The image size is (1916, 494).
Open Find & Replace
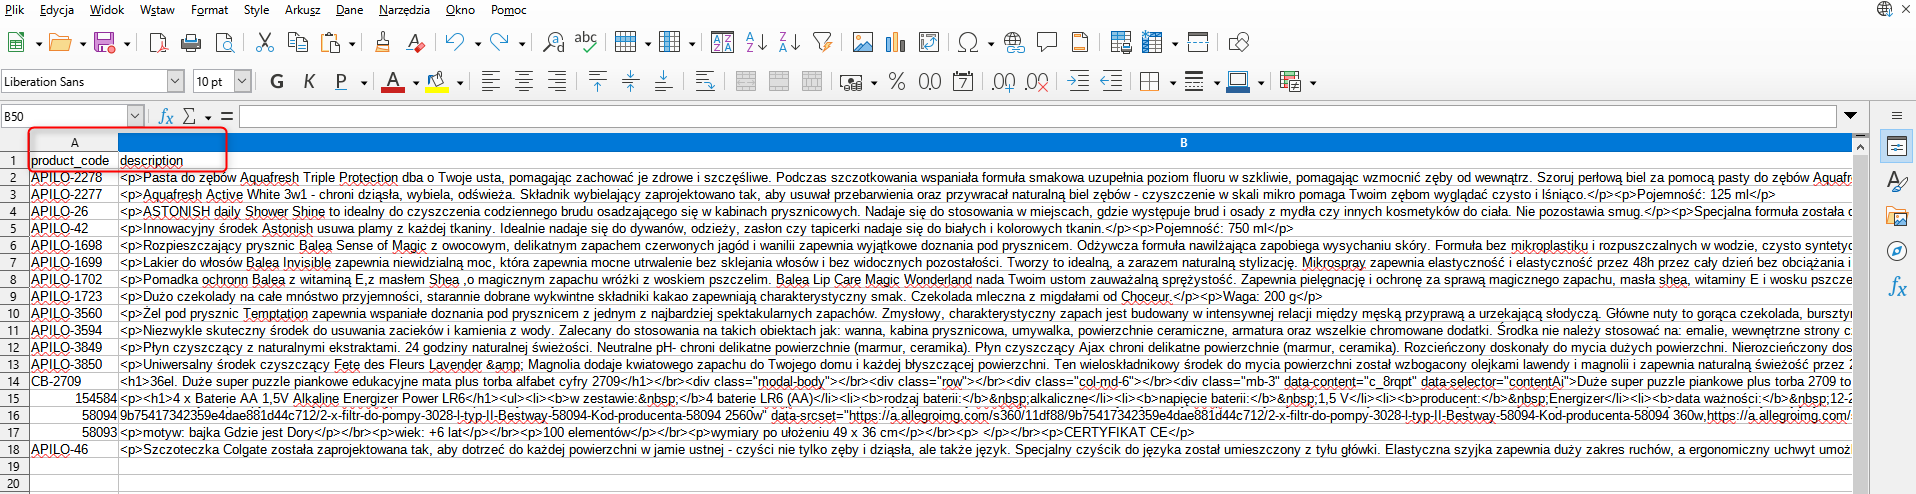[x=553, y=42]
